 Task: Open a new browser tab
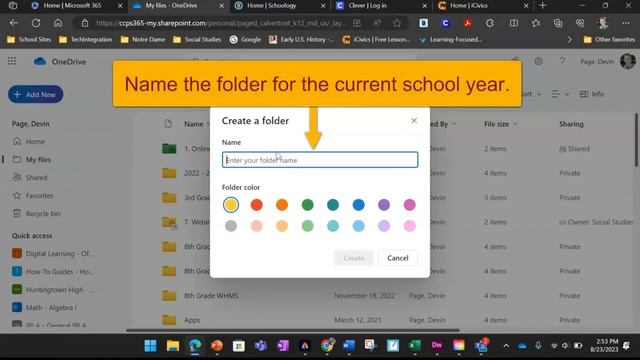click(x=542, y=6)
